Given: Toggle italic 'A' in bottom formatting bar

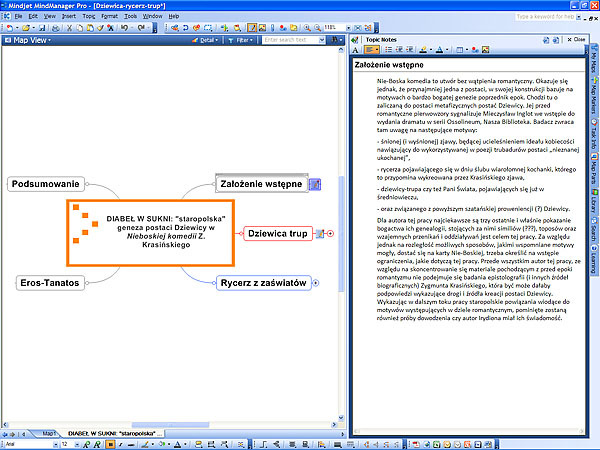Looking at the screenshot, I should click(x=97, y=445).
